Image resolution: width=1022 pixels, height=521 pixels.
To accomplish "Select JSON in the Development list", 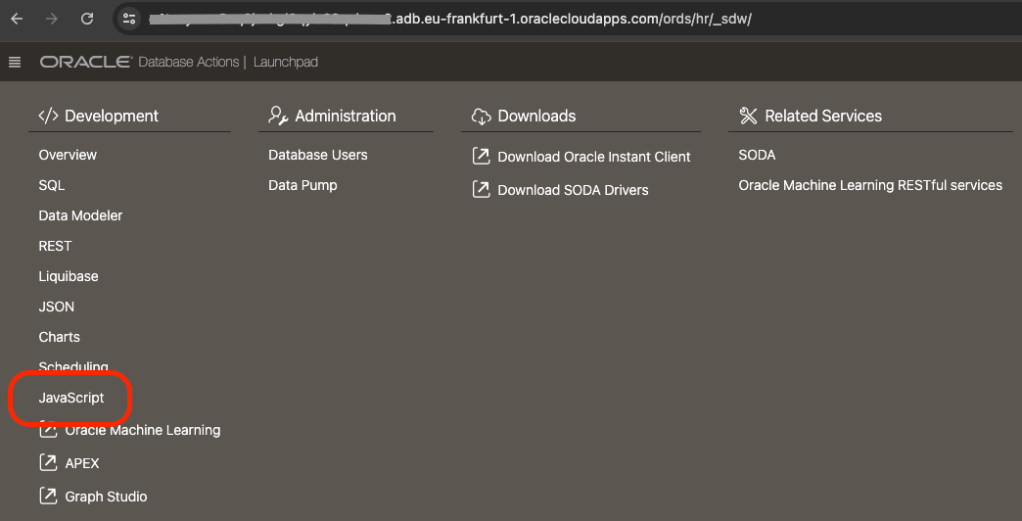I will 57,307.
